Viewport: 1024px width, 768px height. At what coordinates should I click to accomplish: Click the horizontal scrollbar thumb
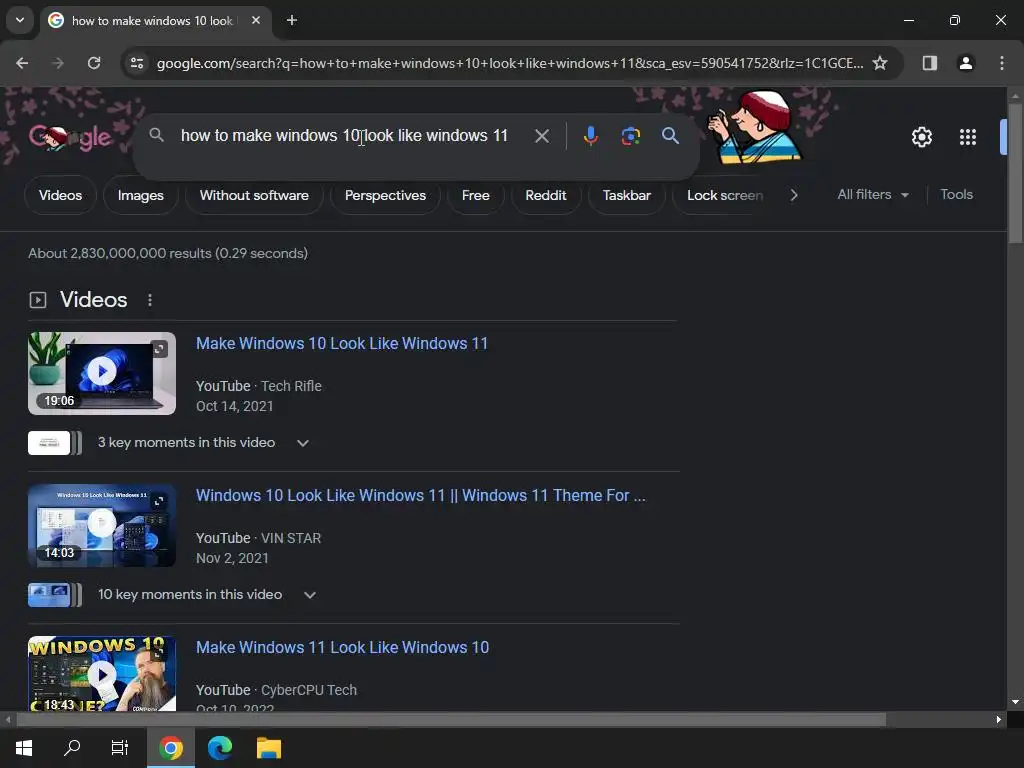point(451,720)
